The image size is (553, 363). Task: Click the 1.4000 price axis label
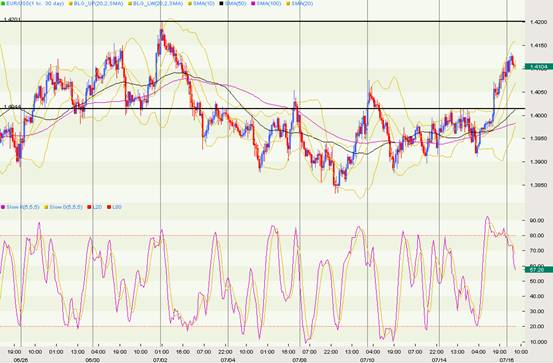pos(538,115)
